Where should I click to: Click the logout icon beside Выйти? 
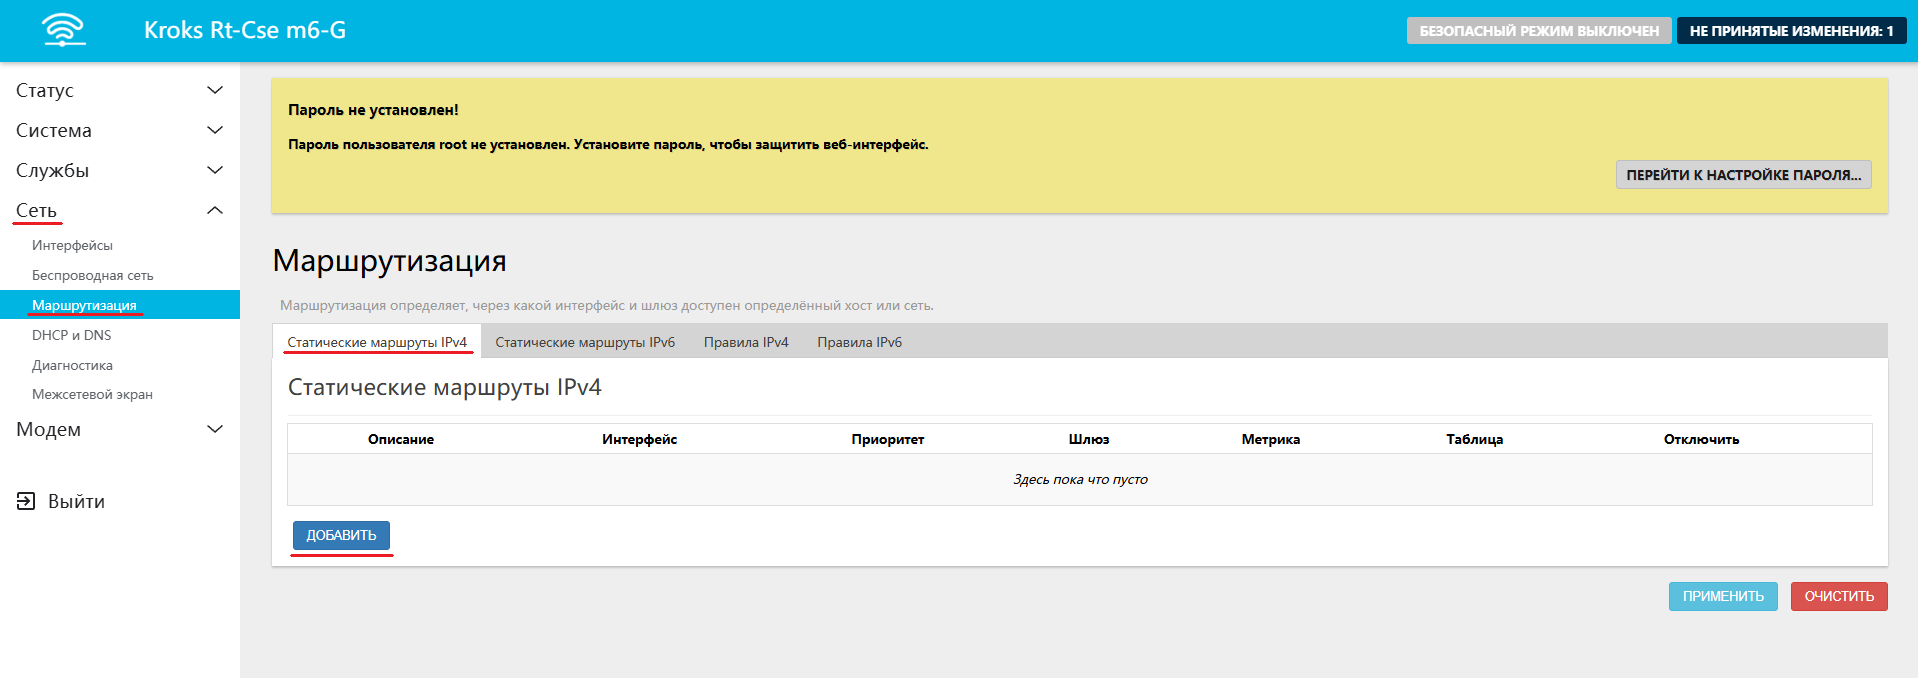26,501
